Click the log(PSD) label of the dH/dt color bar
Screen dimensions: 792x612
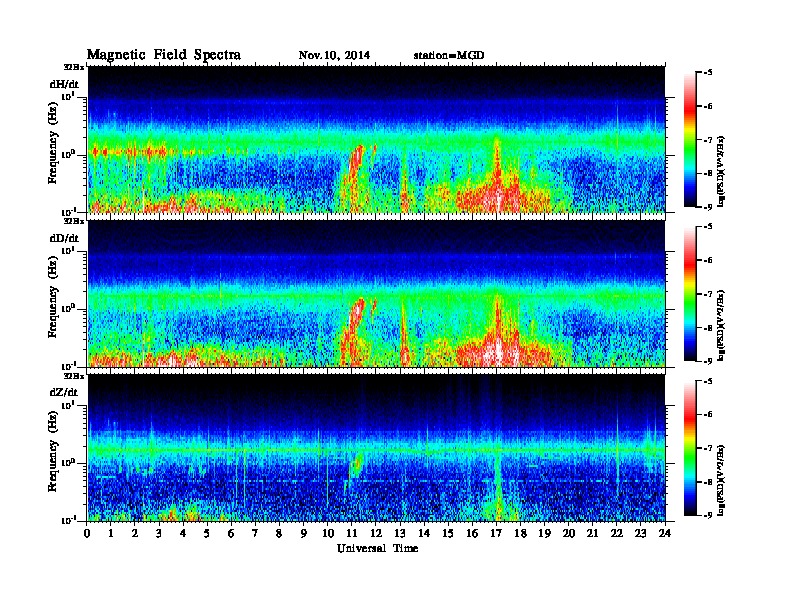click(x=721, y=172)
